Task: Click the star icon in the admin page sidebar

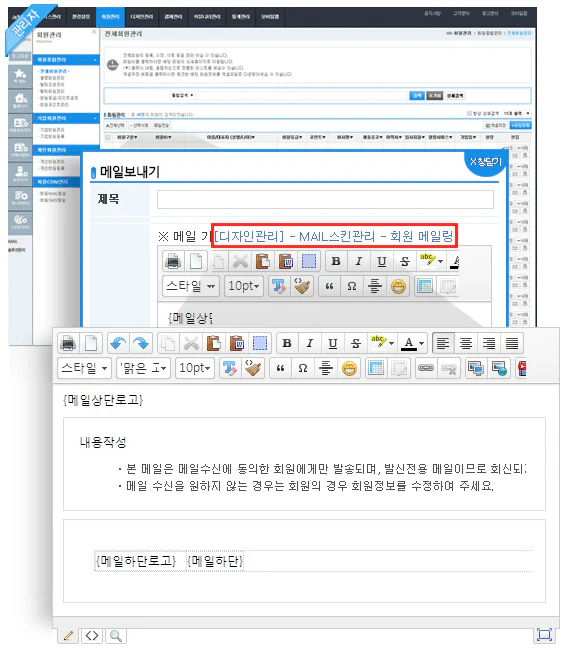Action: tap(20, 75)
